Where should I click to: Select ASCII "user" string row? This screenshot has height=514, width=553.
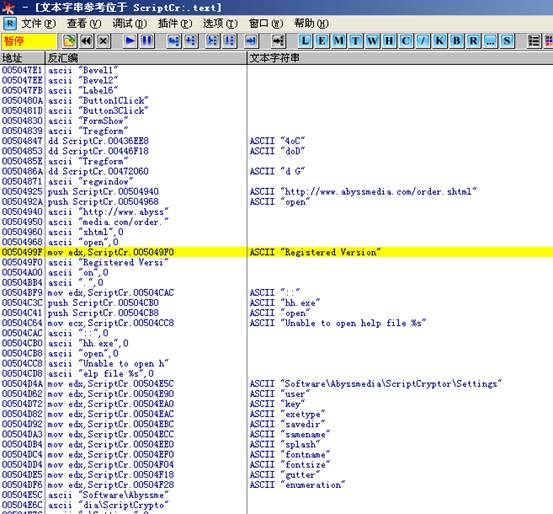click(x=276, y=394)
